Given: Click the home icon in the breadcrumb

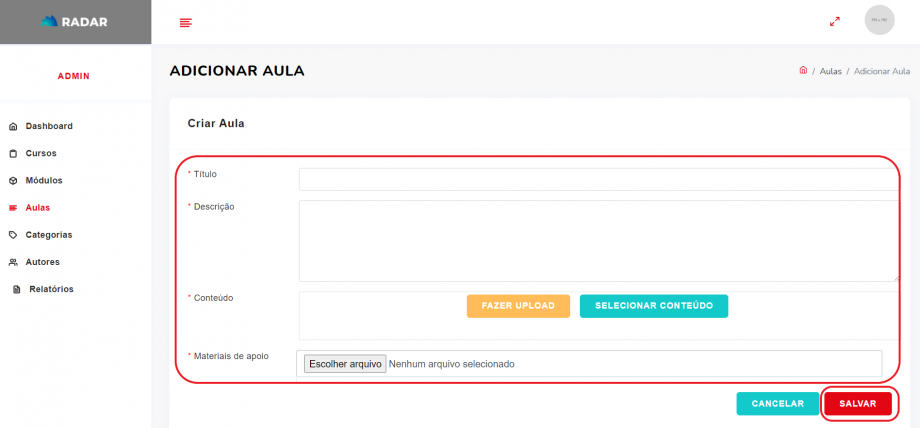Looking at the screenshot, I should click(x=803, y=71).
